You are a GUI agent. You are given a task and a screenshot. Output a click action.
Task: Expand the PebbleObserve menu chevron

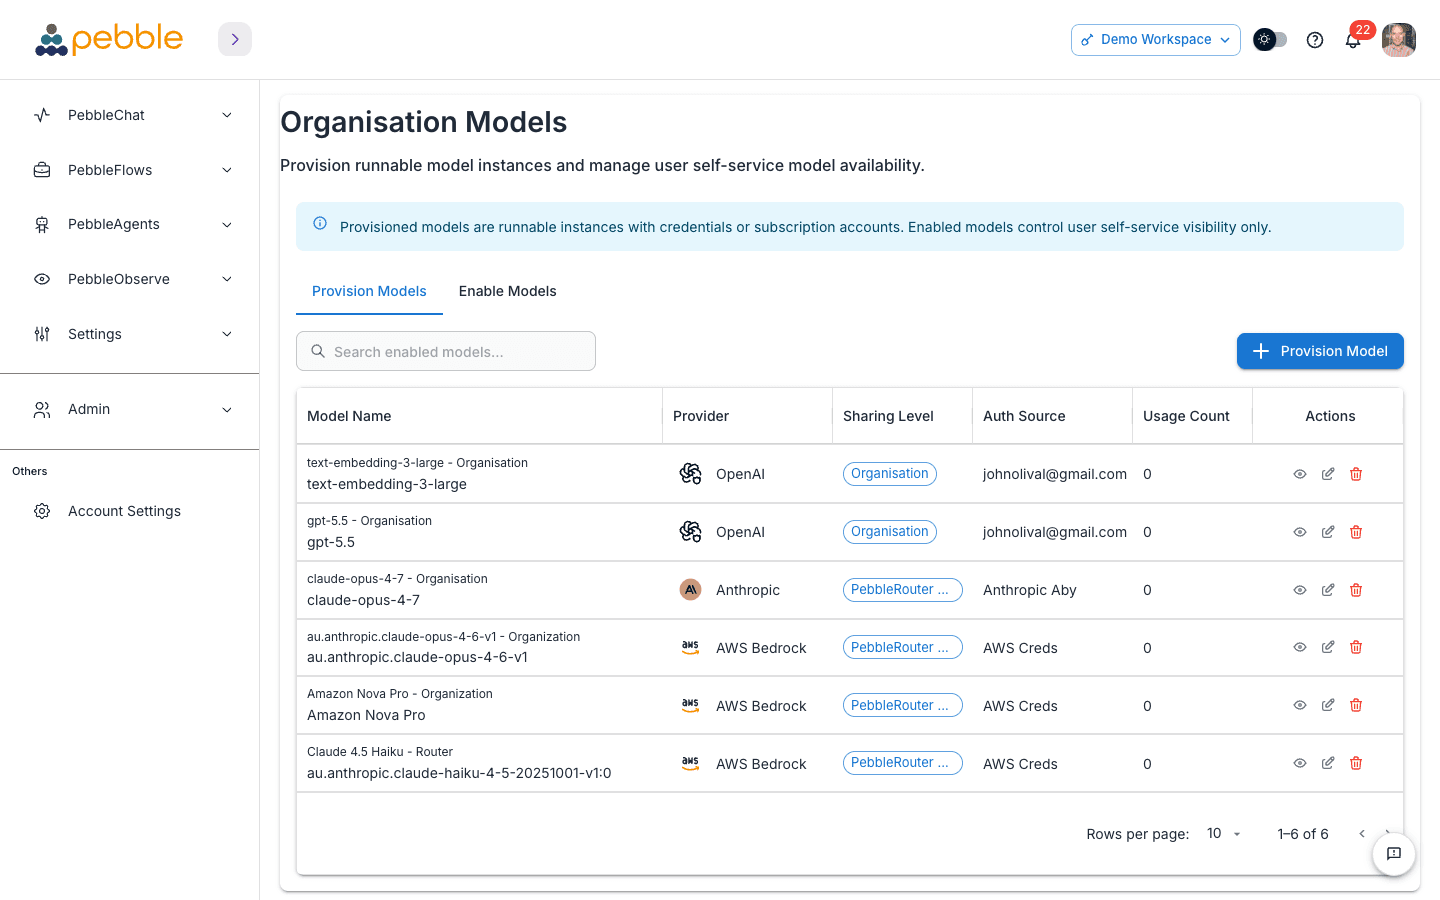click(x=227, y=279)
